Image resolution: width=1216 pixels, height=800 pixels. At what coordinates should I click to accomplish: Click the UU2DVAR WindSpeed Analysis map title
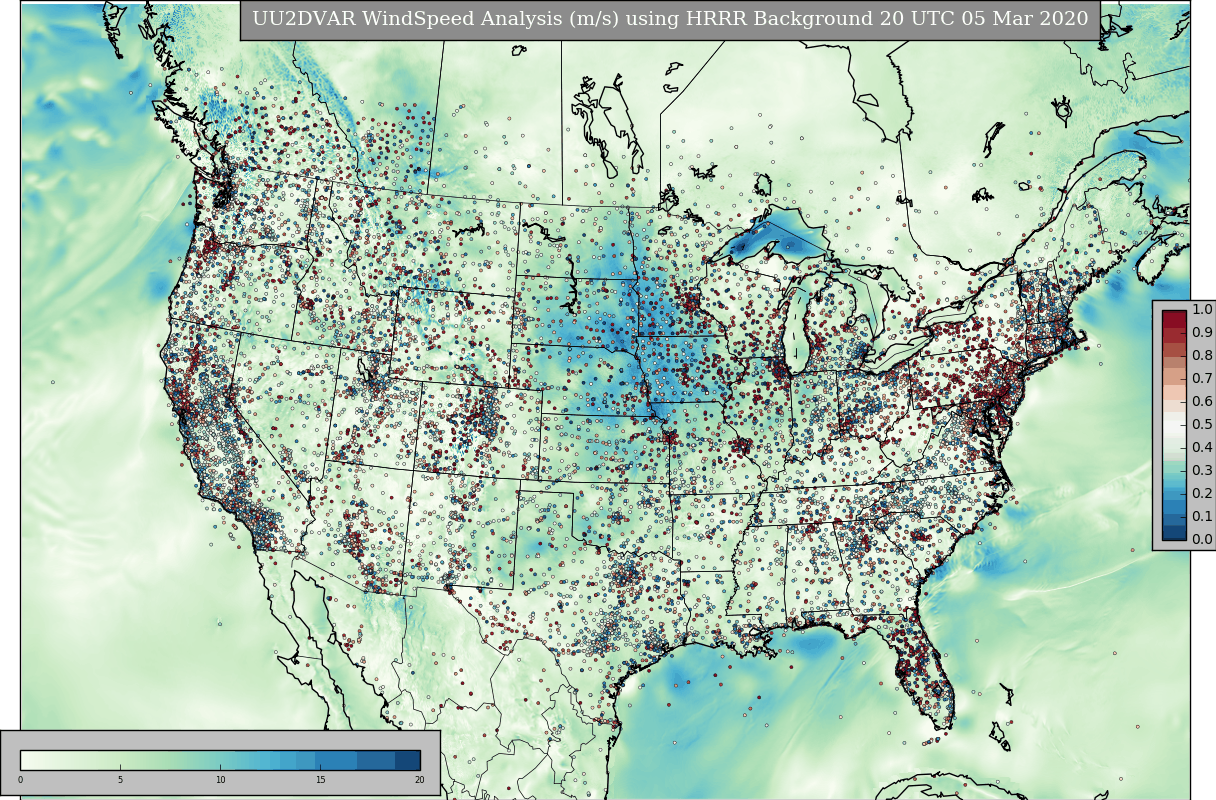670,19
